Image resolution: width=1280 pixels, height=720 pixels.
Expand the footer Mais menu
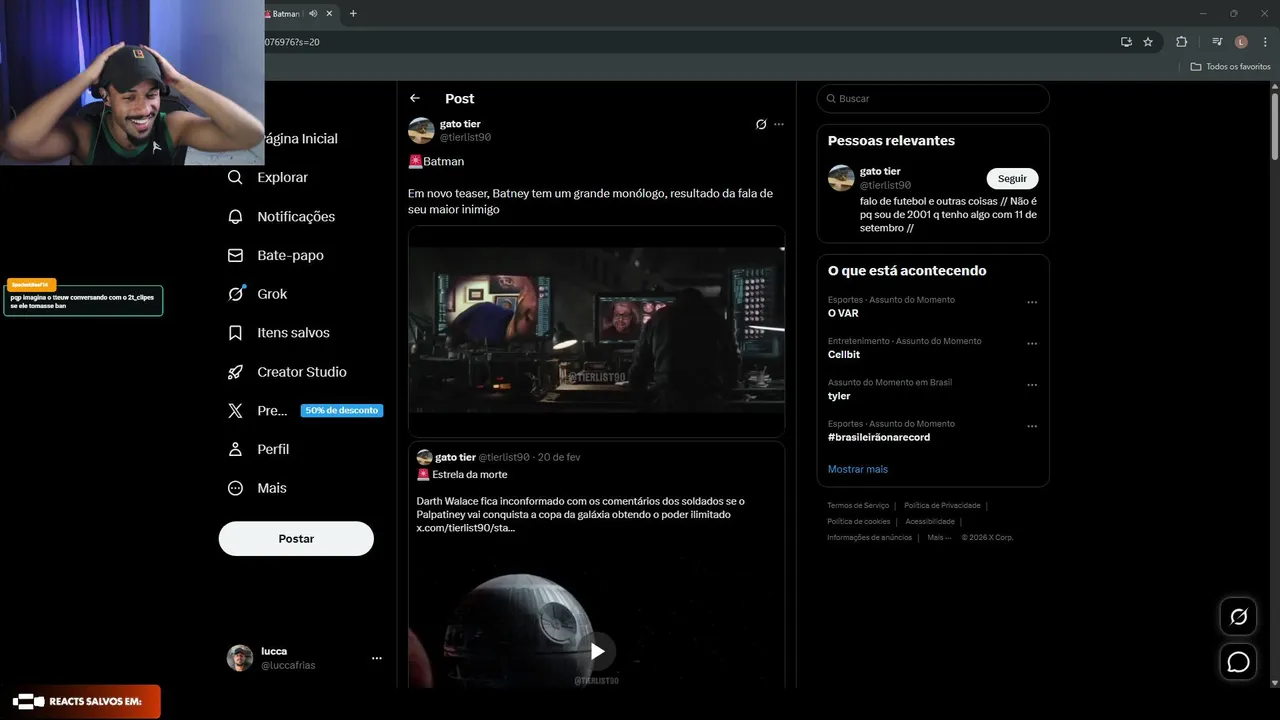939,538
